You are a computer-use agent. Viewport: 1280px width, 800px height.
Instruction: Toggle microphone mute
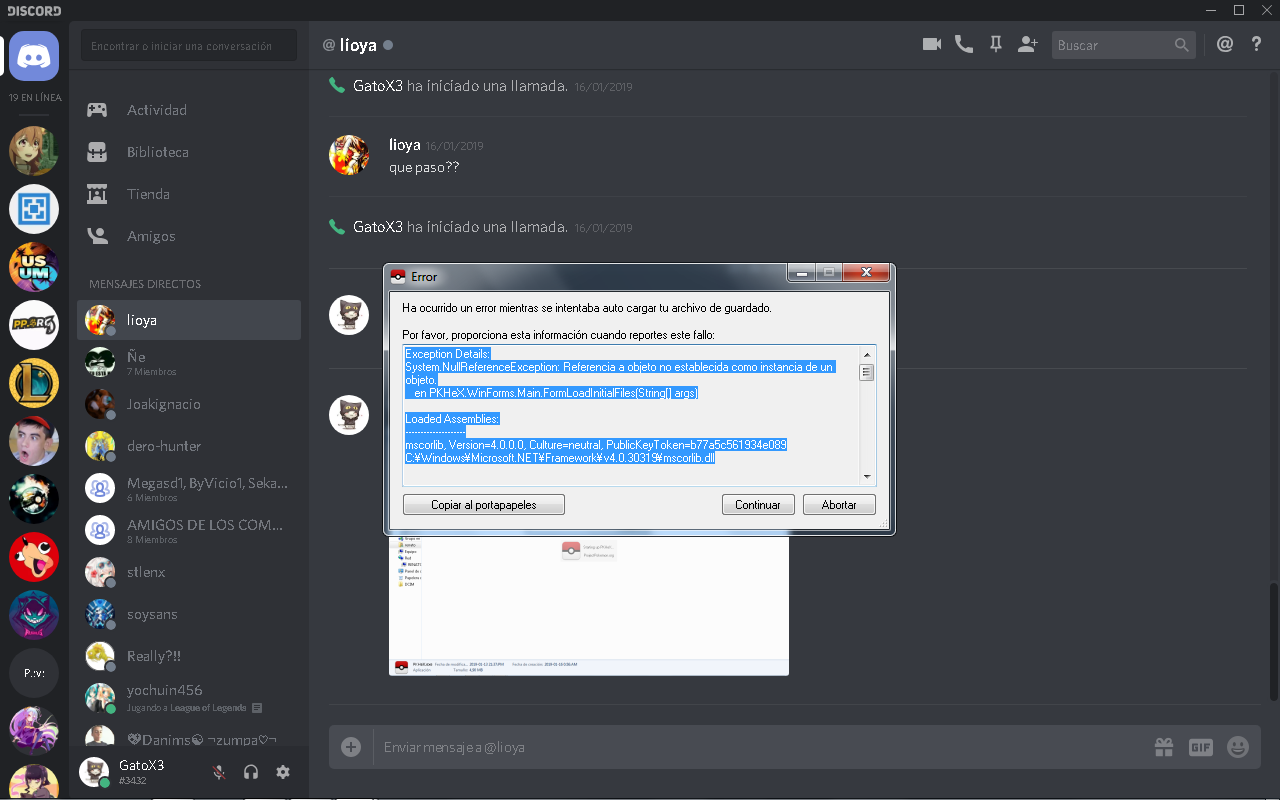pyautogui.click(x=219, y=772)
